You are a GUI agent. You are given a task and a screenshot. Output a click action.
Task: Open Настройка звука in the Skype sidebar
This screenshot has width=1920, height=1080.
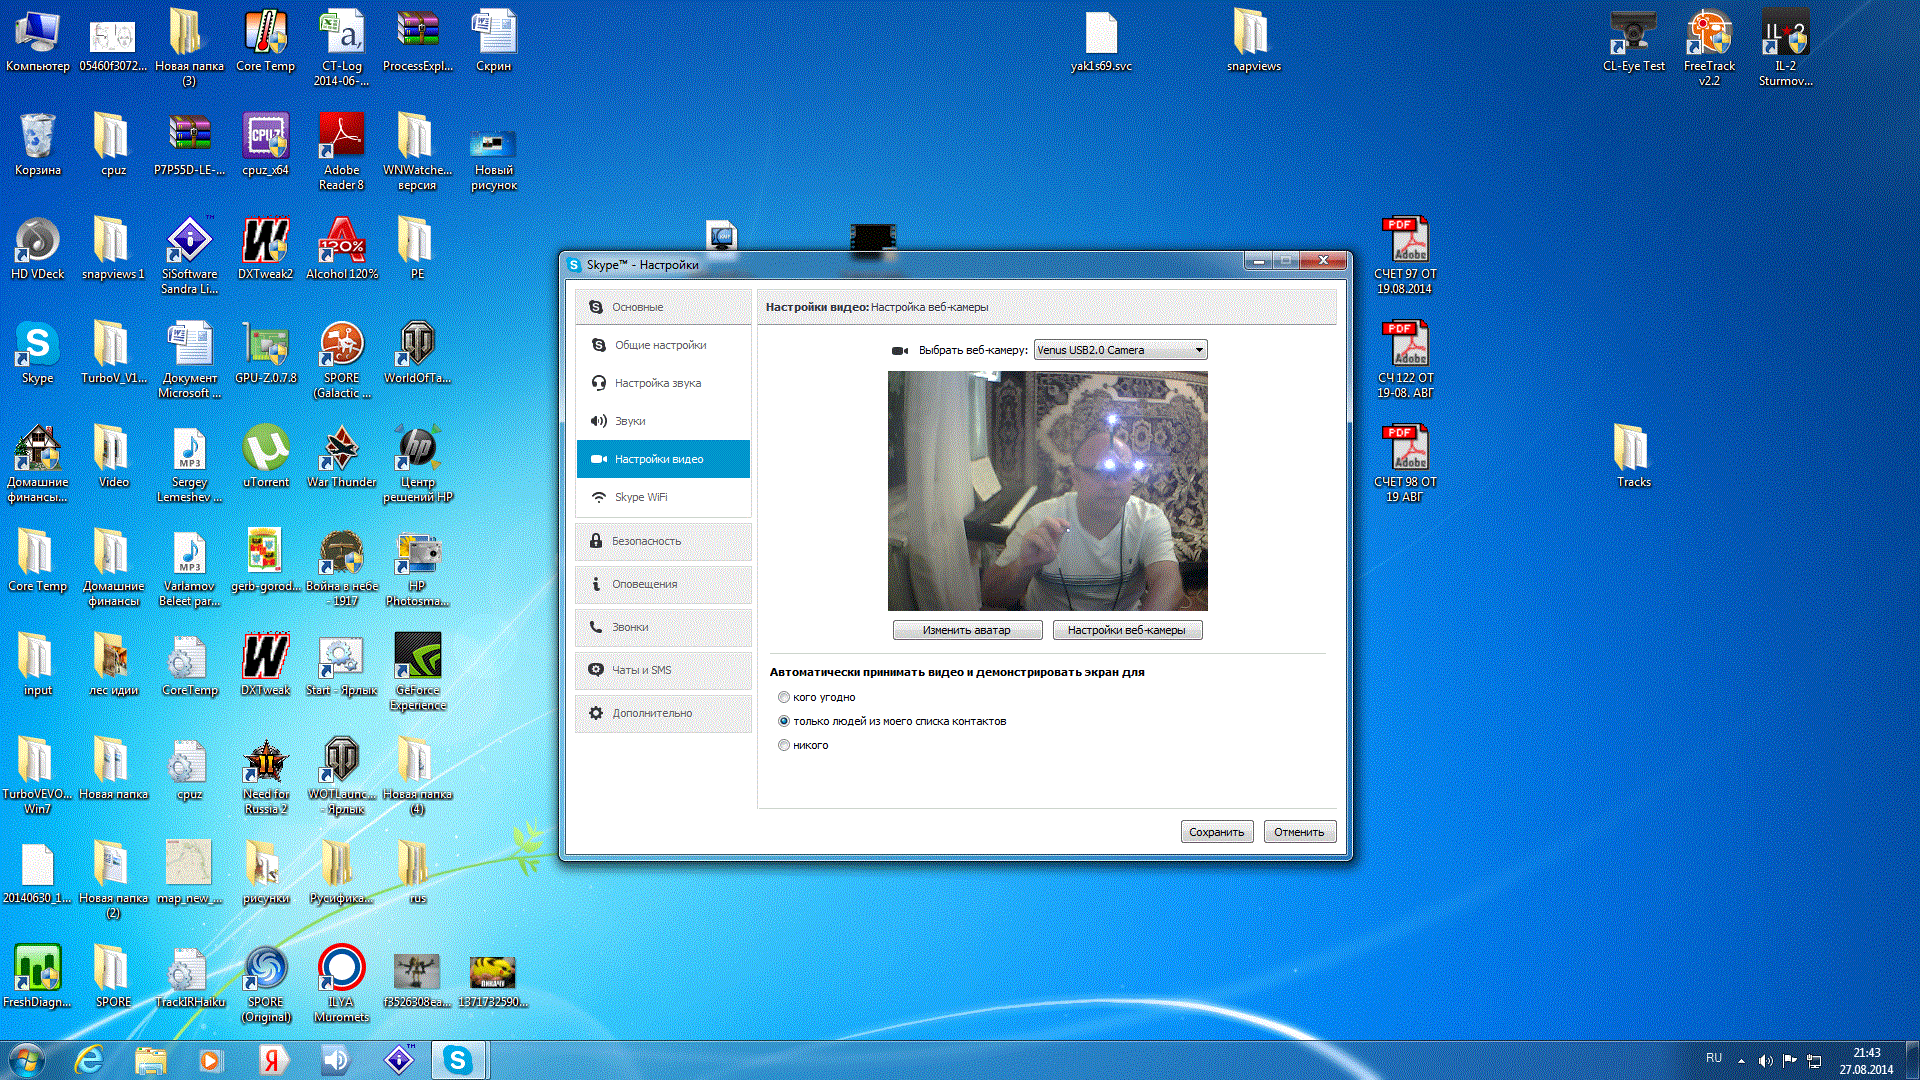(663, 383)
